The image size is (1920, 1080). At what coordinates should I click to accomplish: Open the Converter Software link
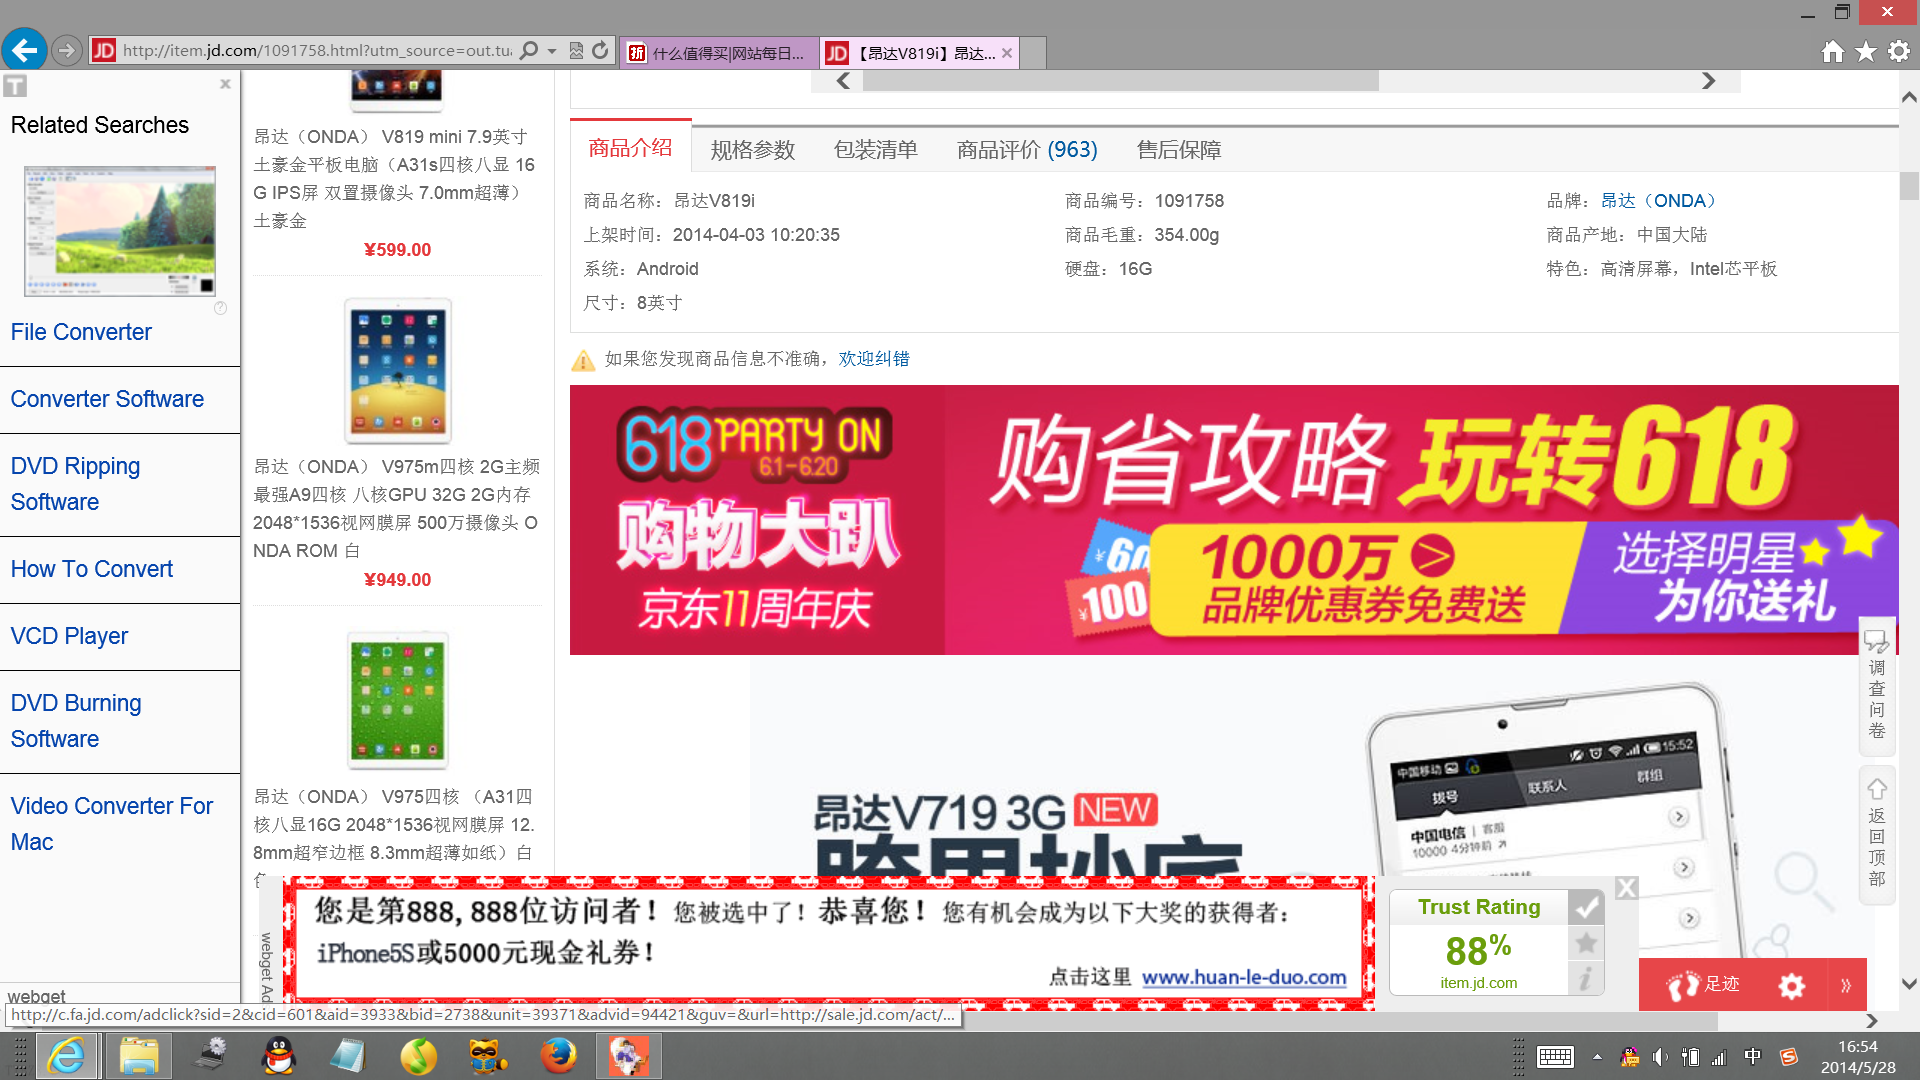coord(107,399)
